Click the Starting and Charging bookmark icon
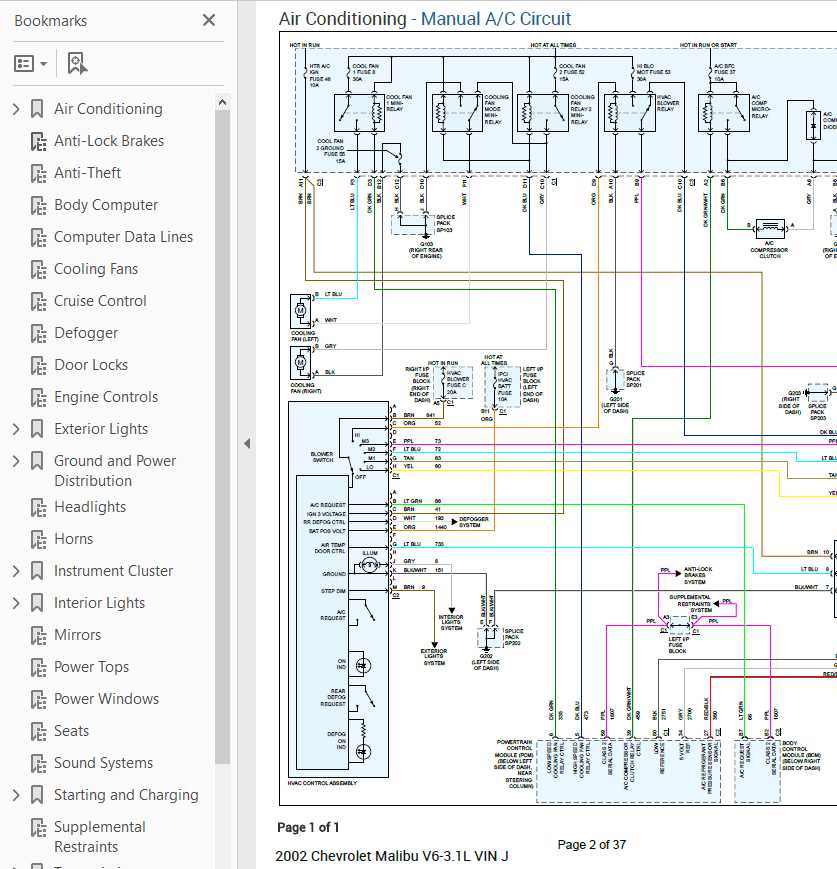Viewport: 837px width, 869px height. point(37,795)
